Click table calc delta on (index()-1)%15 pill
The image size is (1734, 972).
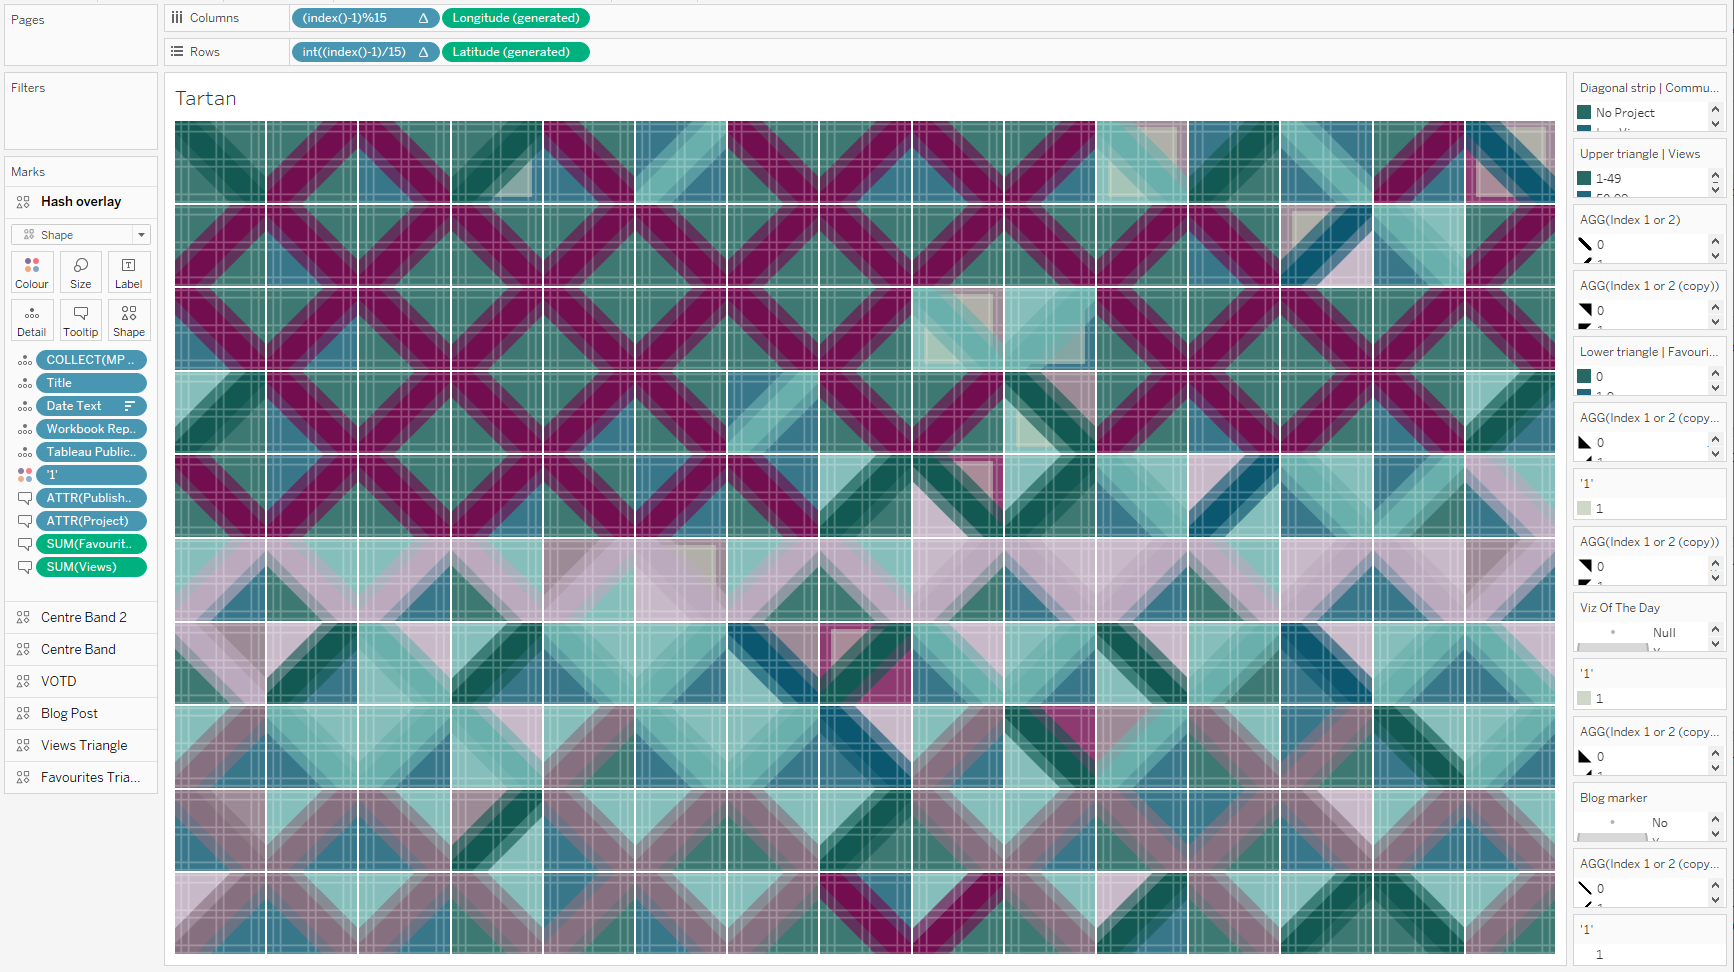click(x=423, y=18)
